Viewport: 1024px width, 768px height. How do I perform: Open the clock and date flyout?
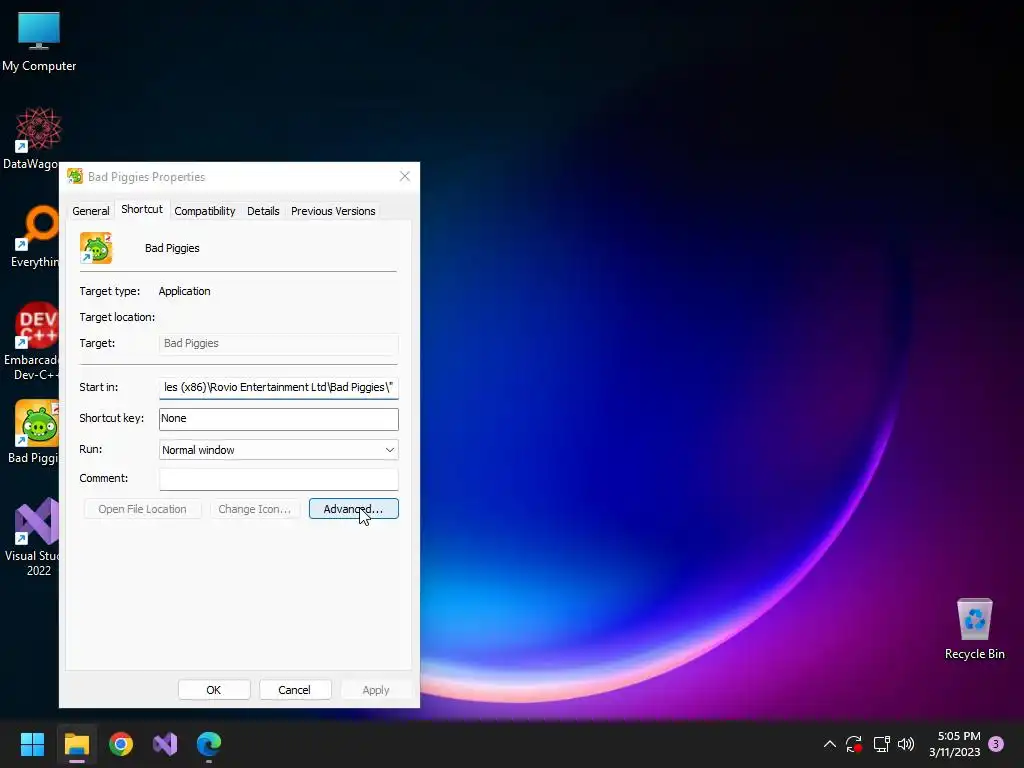point(955,744)
